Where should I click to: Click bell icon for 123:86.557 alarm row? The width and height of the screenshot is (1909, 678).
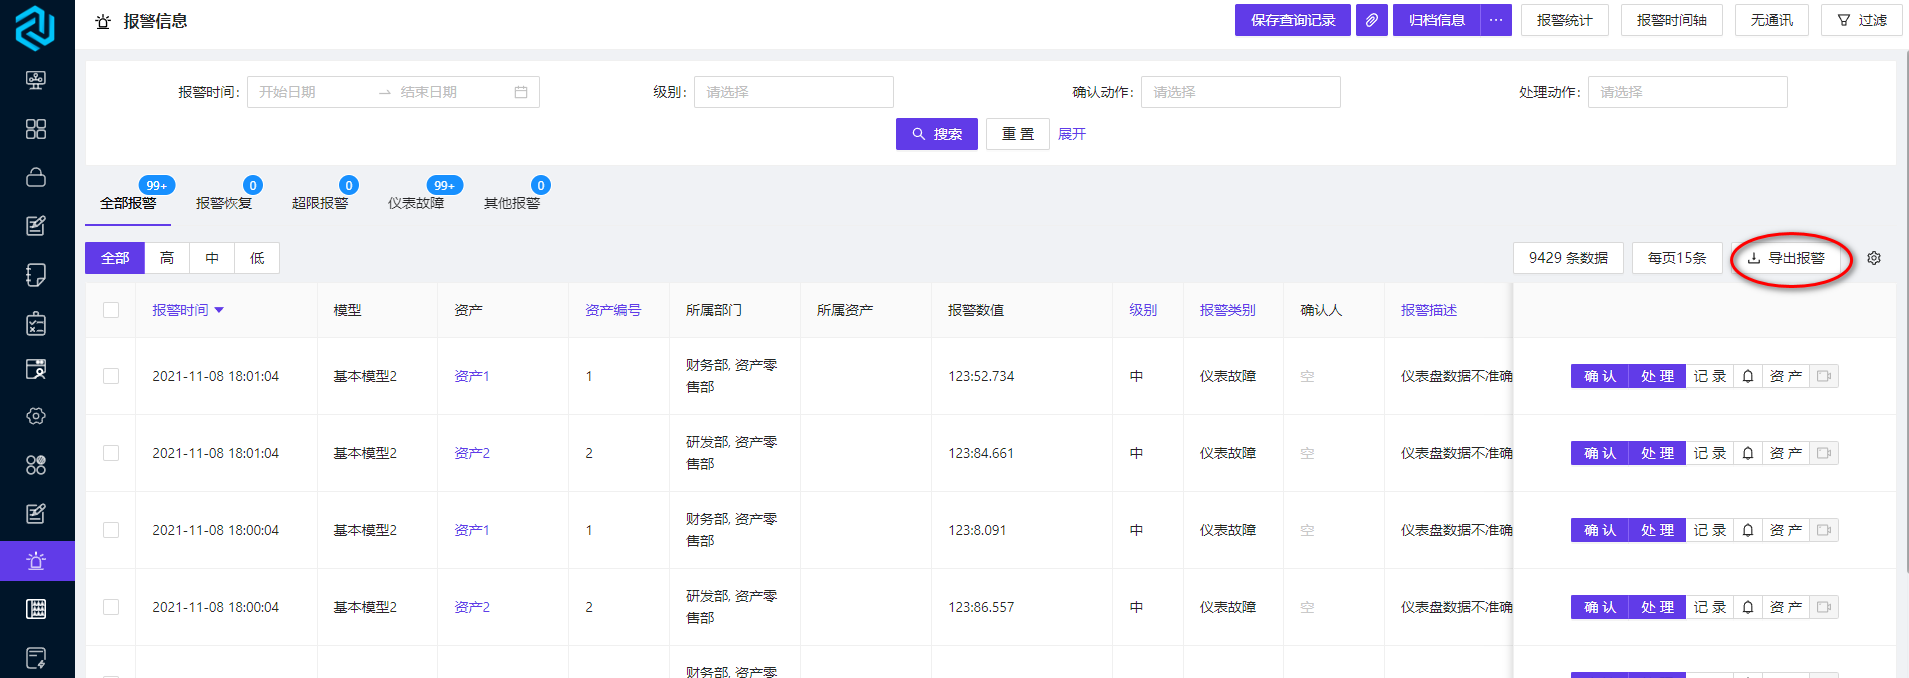click(x=1748, y=607)
